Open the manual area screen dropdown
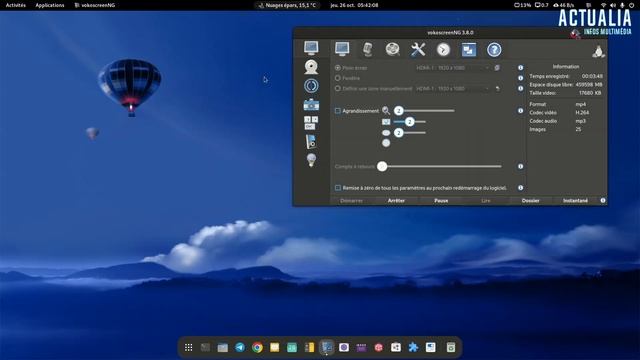The image size is (640, 360). point(452,88)
